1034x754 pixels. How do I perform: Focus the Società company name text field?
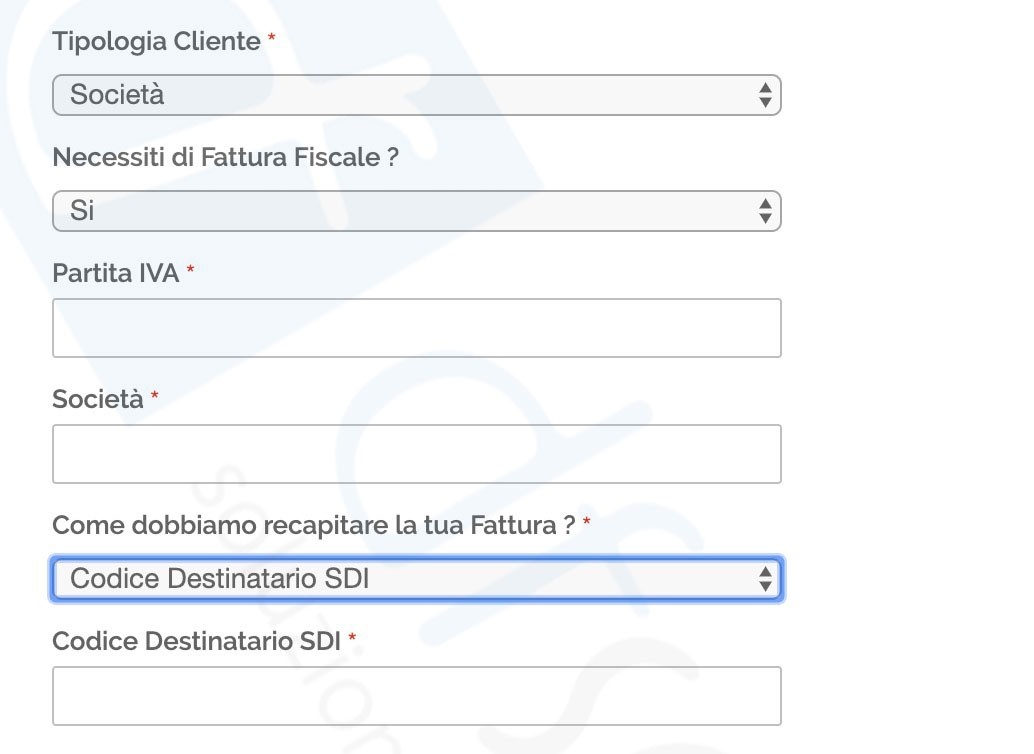[417, 454]
